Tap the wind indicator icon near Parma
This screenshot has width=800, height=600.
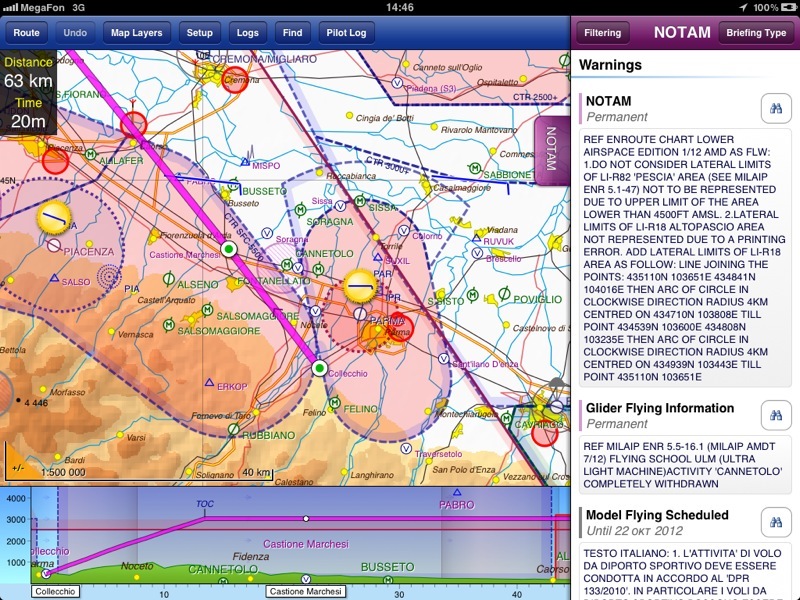point(359,287)
